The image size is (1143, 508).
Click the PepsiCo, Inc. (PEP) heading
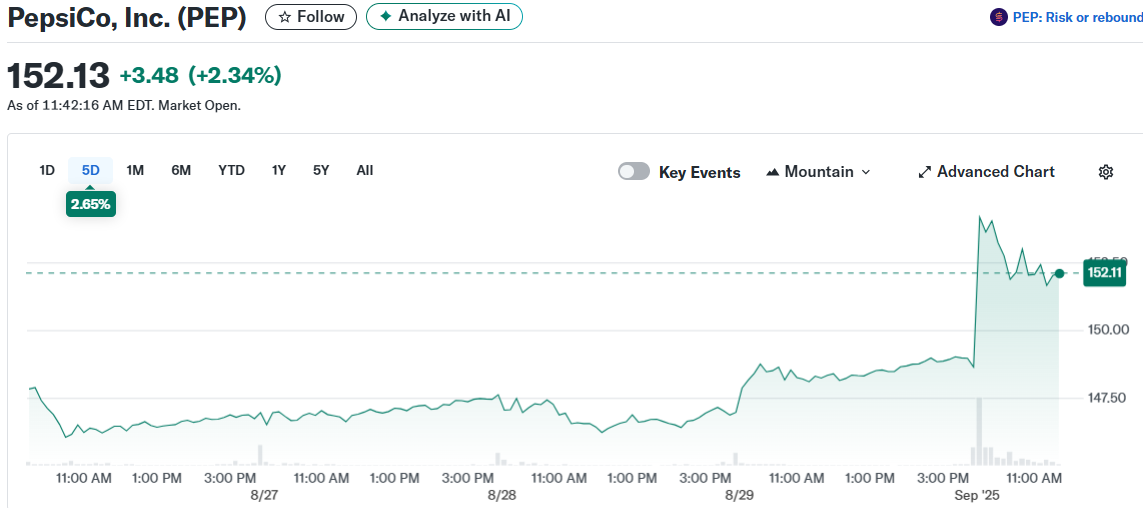point(127,17)
